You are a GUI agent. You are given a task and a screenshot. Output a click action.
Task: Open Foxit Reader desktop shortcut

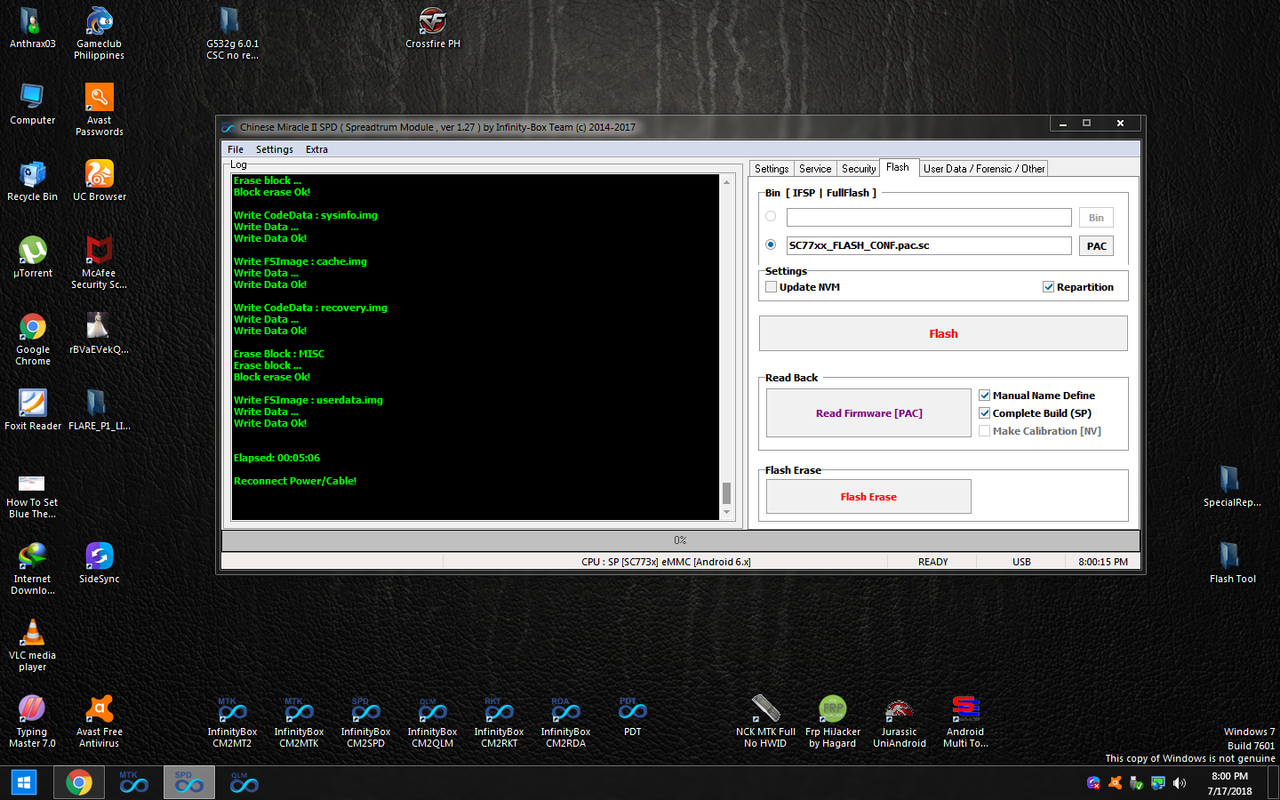(x=32, y=410)
